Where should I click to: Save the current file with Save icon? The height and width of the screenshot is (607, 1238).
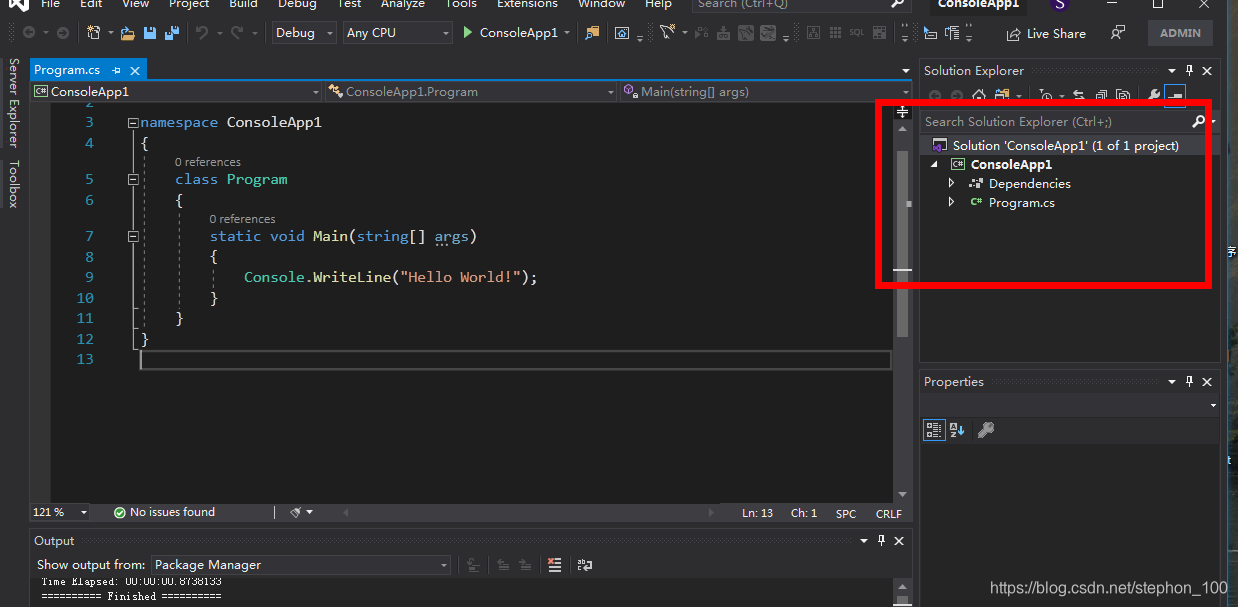click(x=149, y=33)
